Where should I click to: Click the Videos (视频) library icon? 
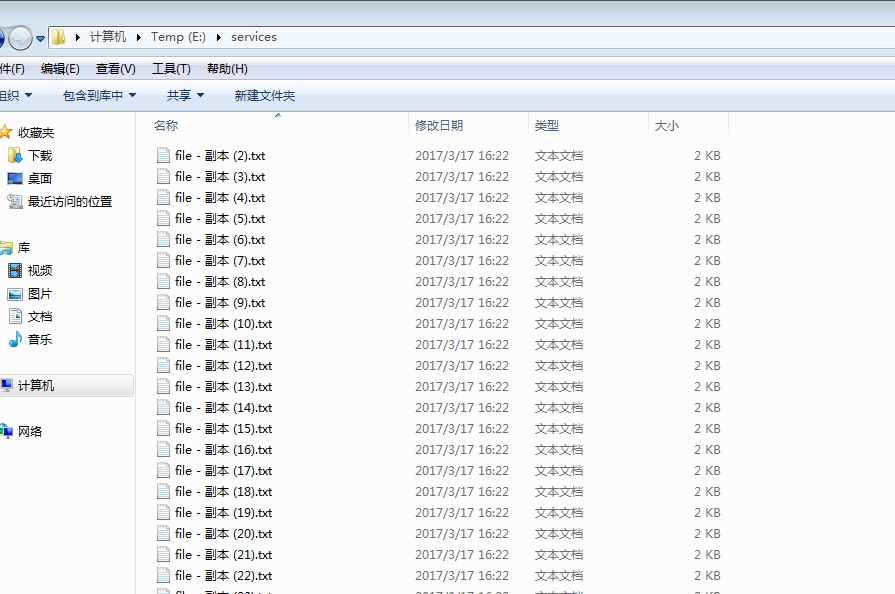coord(15,271)
